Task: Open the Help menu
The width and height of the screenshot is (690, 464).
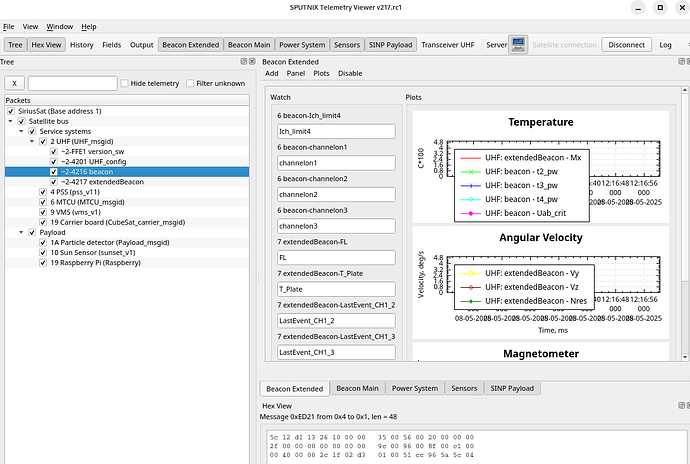Action: tap(89, 26)
